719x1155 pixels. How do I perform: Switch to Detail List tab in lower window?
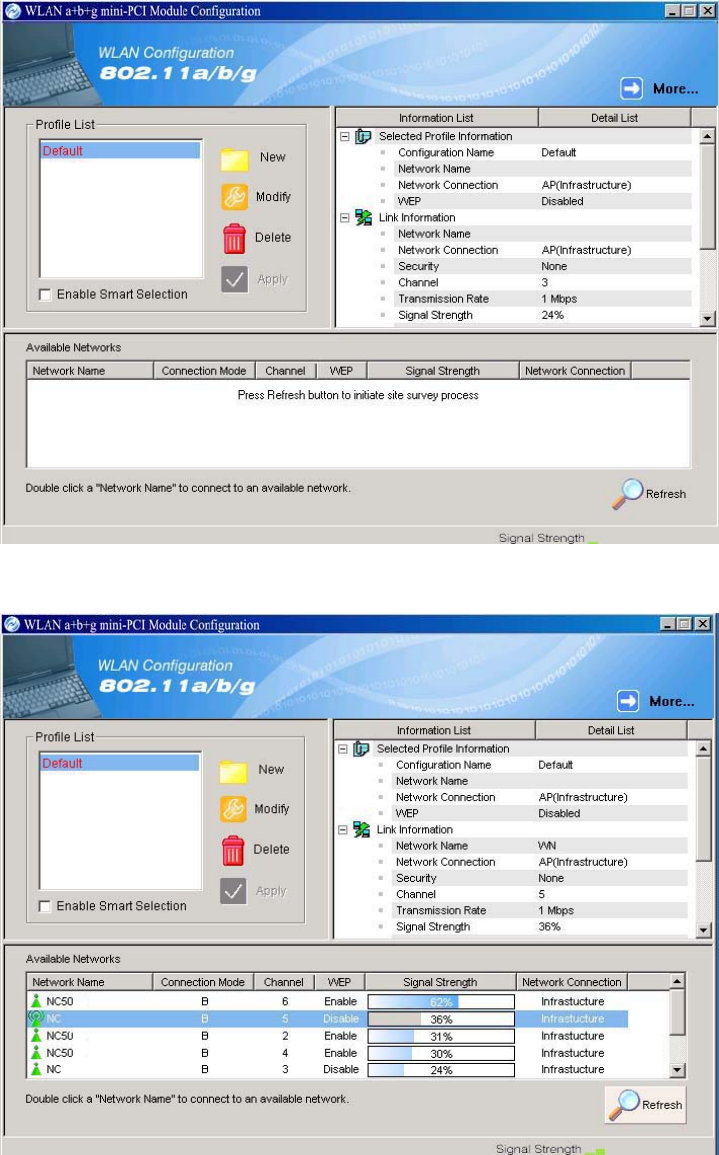(x=611, y=730)
